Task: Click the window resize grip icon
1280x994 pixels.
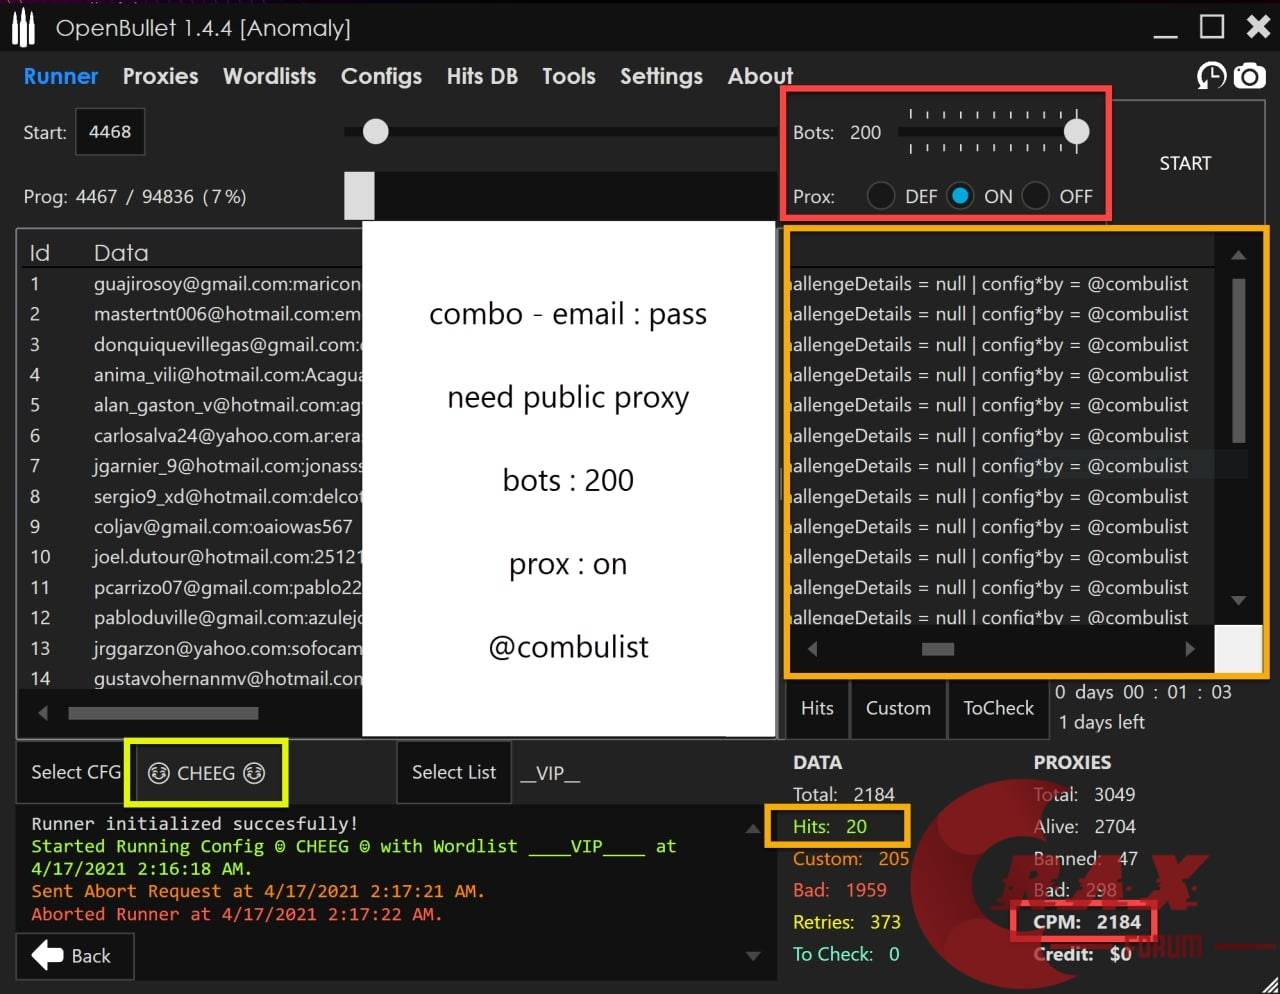Action: [x=1268, y=983]
